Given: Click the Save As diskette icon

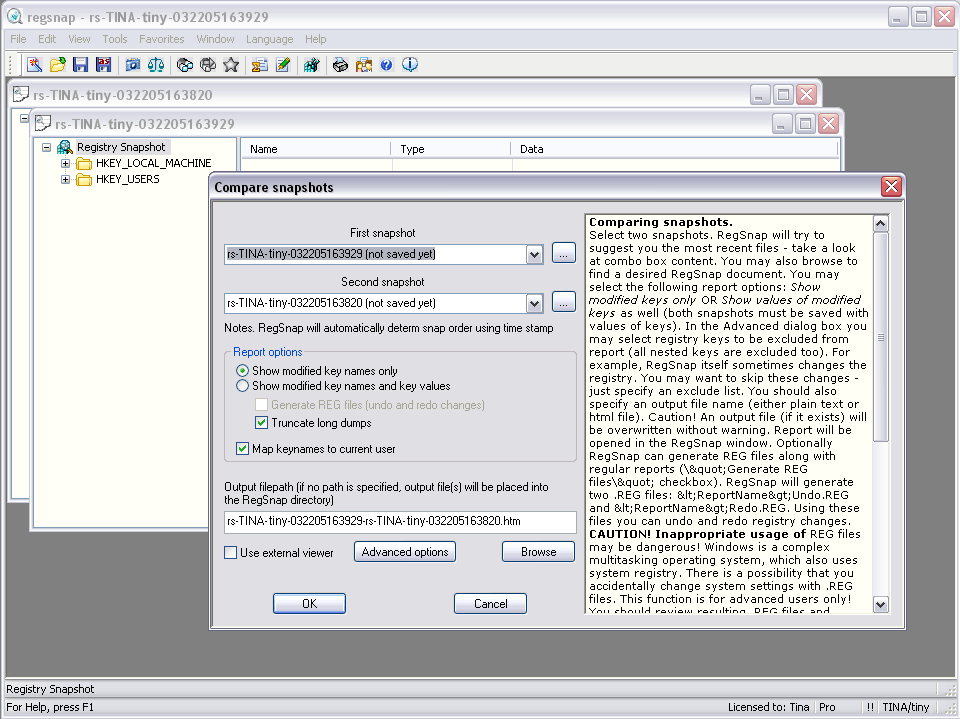Looking at the screenshot, I should (104, 64).
